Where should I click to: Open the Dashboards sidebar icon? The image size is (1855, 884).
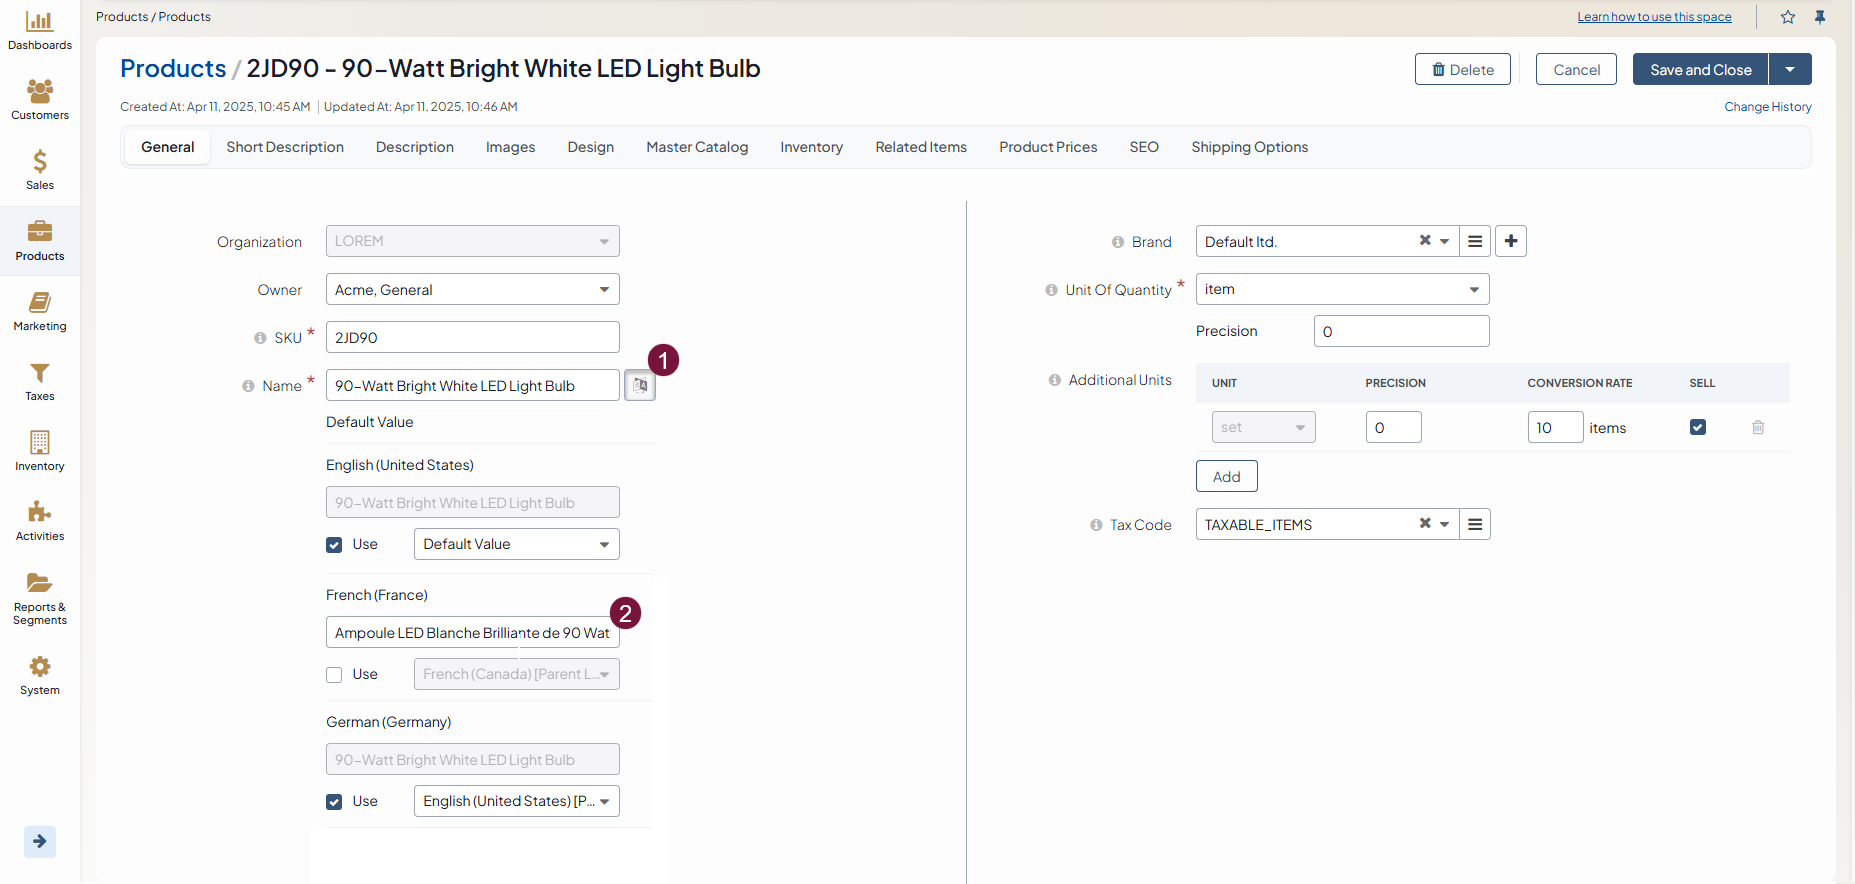click(40, 30)
